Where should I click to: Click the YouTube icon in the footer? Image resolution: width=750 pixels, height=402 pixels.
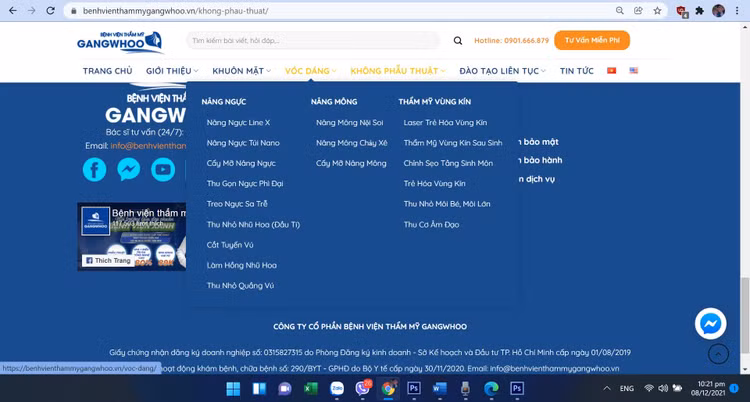162,169
